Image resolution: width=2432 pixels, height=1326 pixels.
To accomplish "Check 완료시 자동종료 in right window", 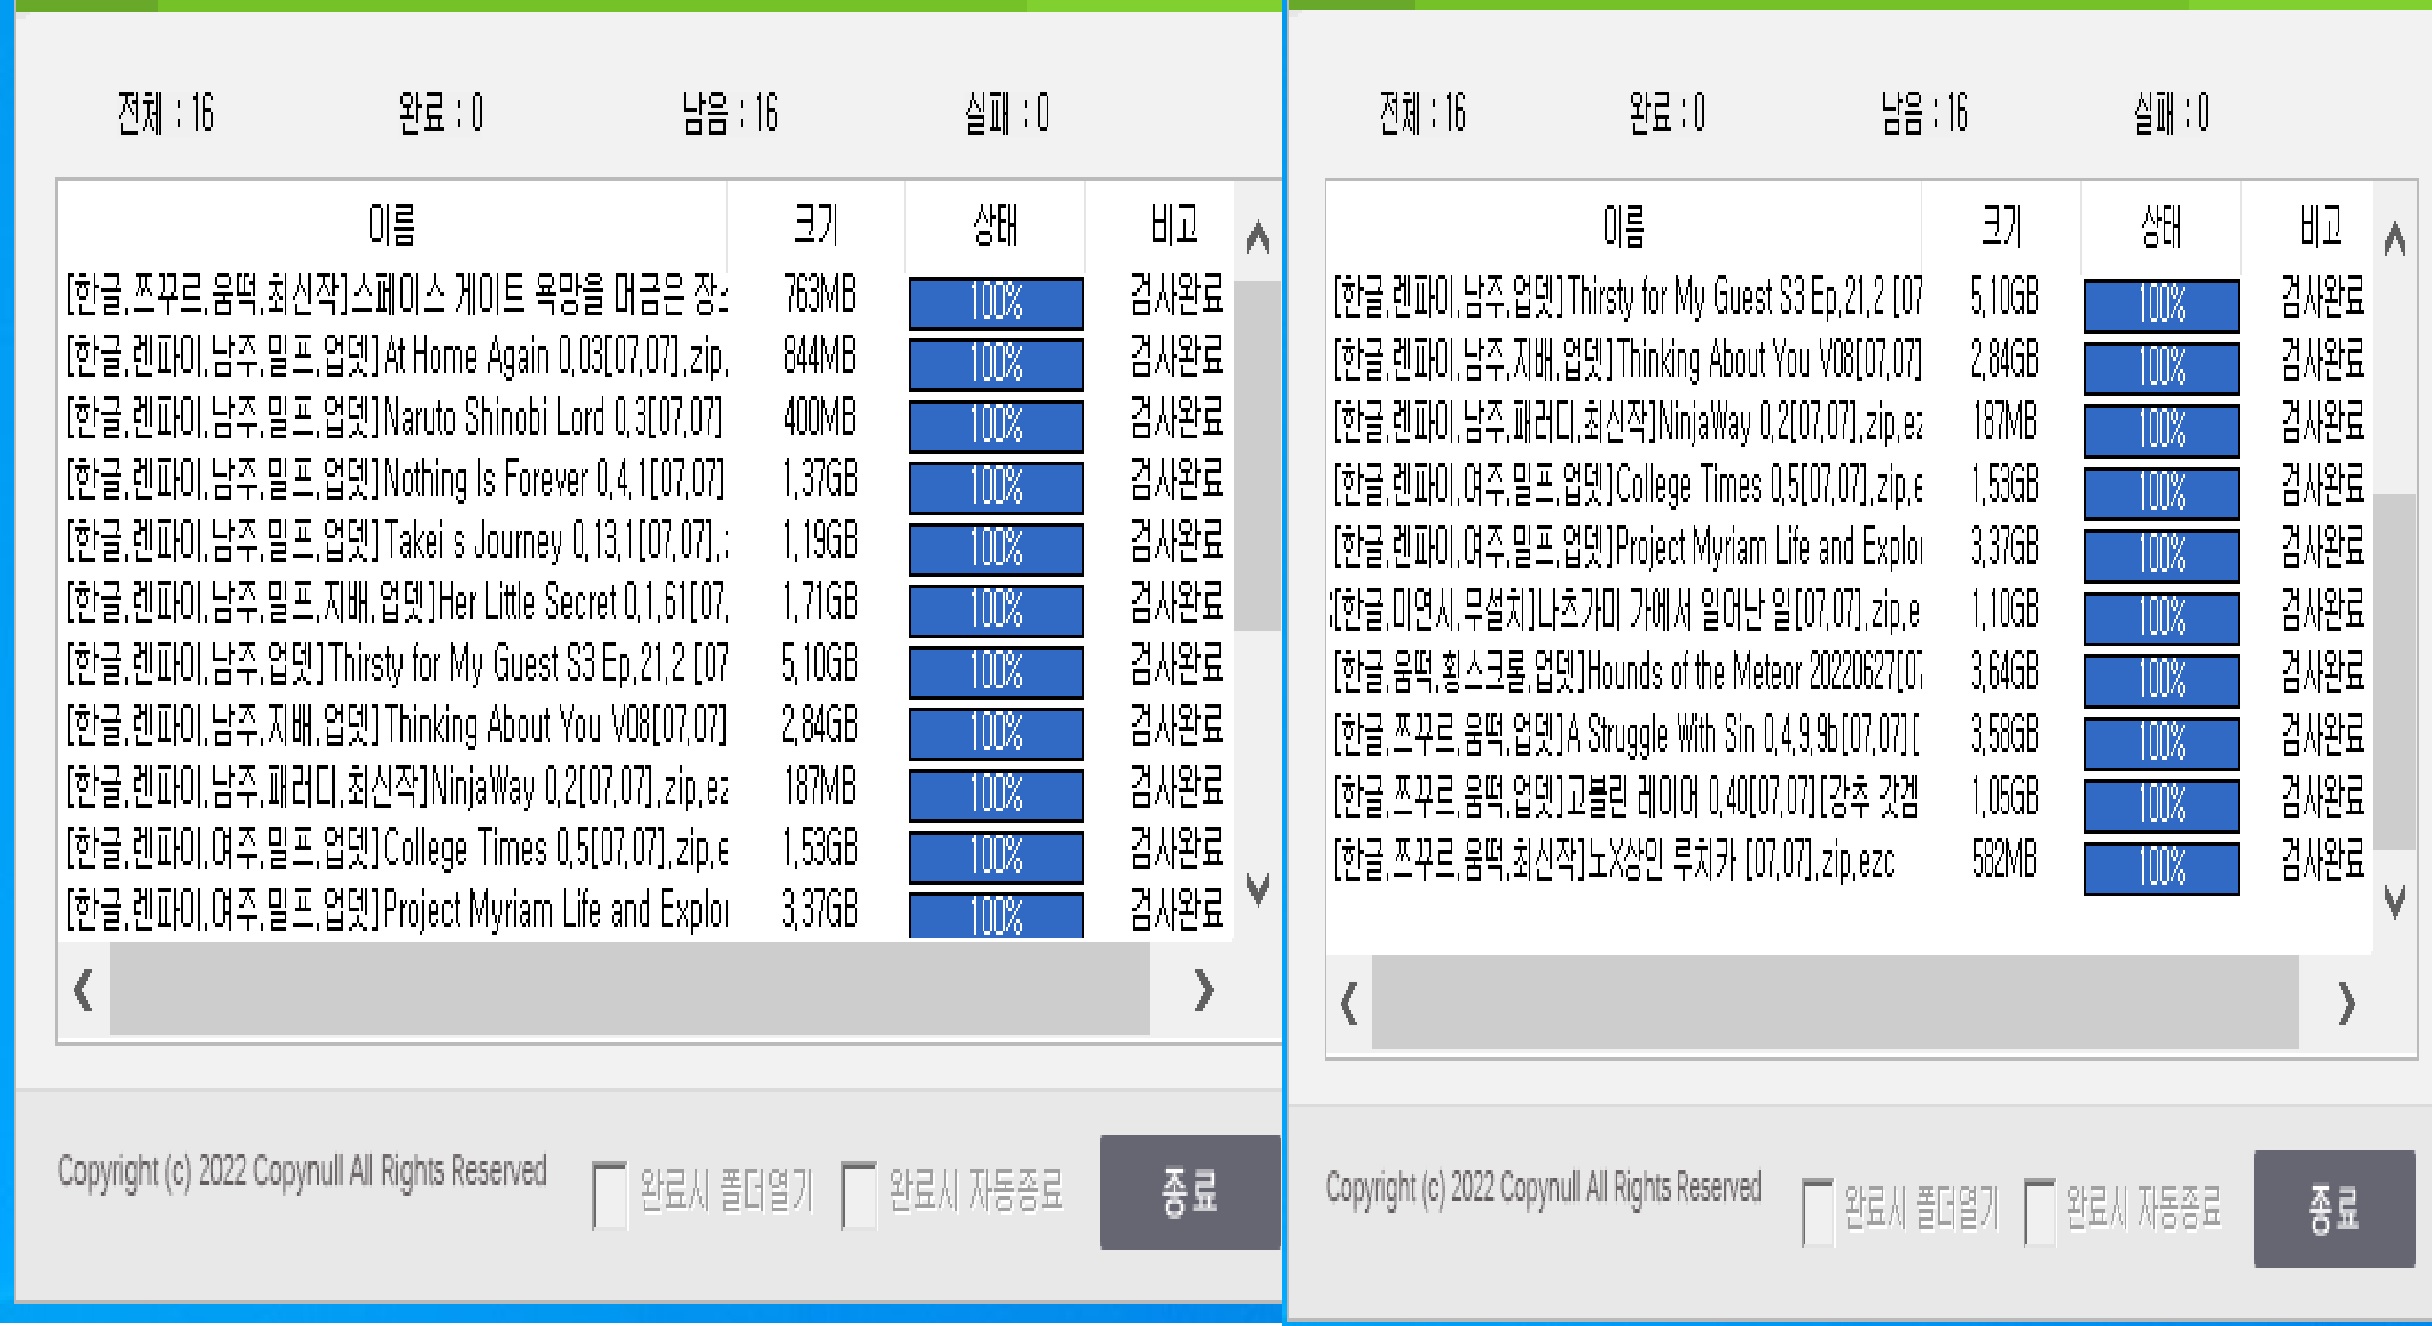I will click(2039, 1211).
